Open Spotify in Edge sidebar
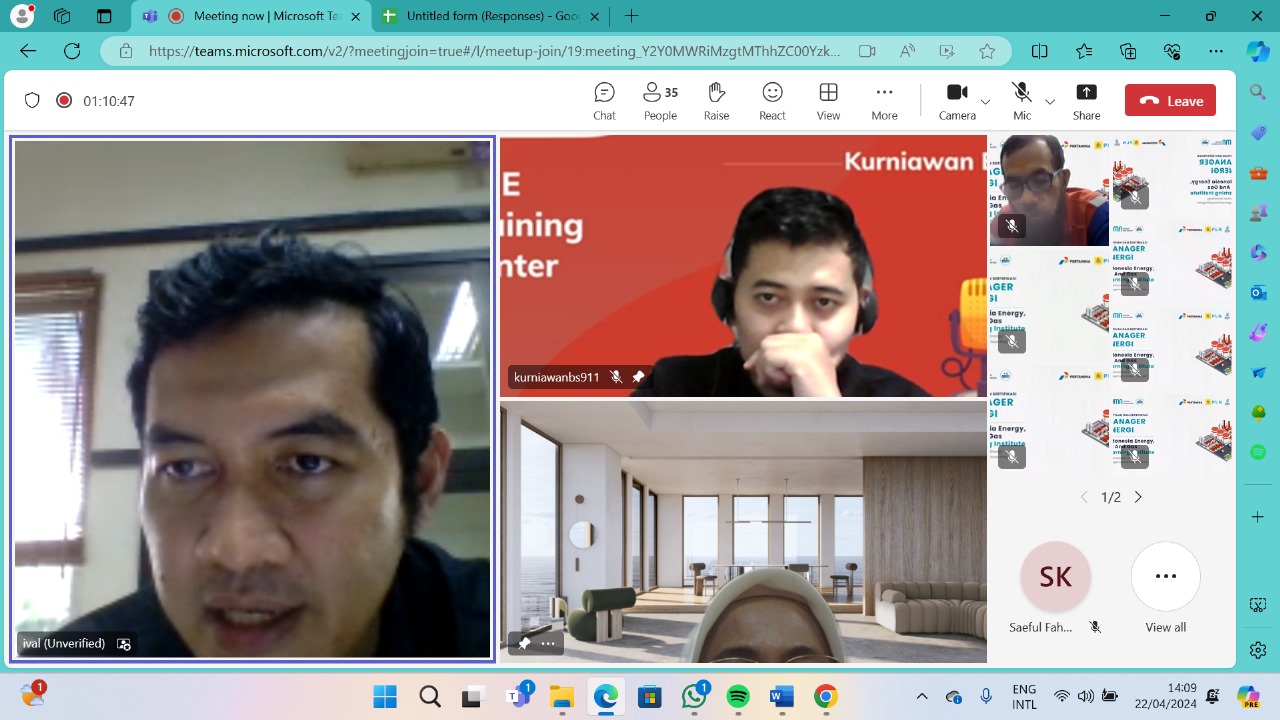This screenshot has height=720, width=1280. tap(1258, 452)
